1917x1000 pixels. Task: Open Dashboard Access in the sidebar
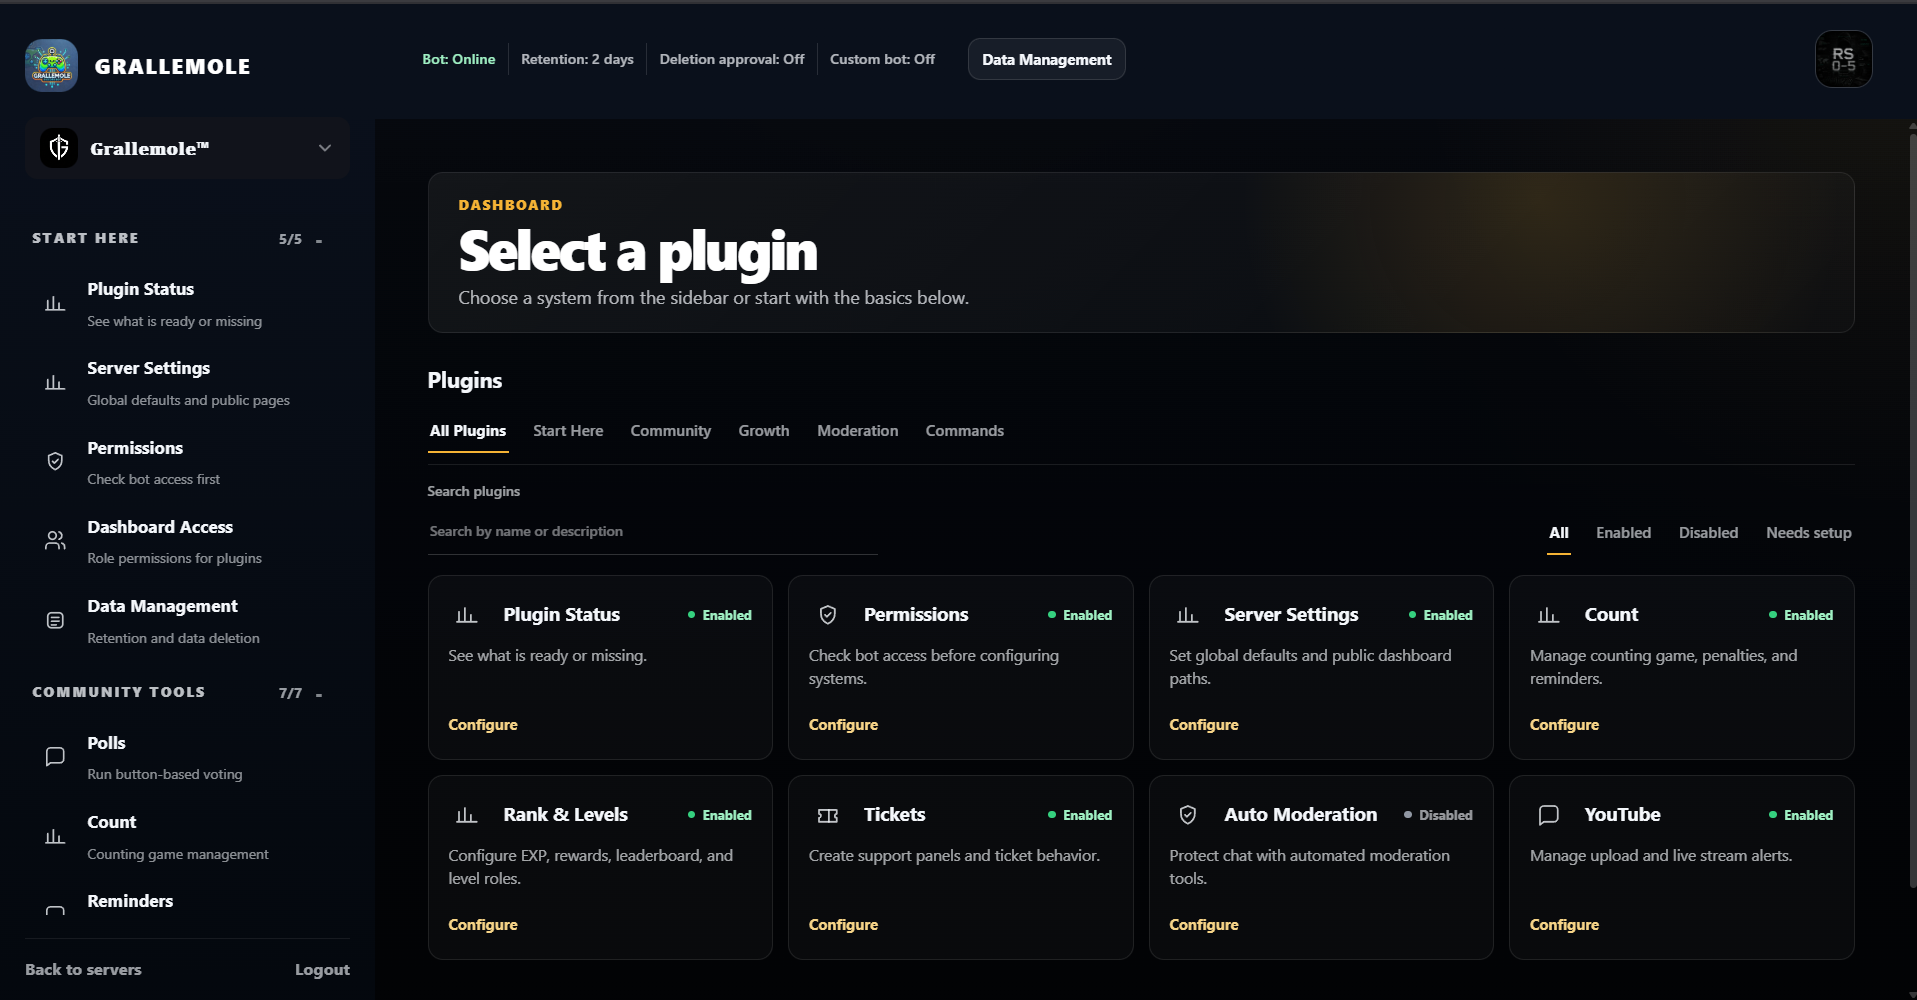(187, 541)
